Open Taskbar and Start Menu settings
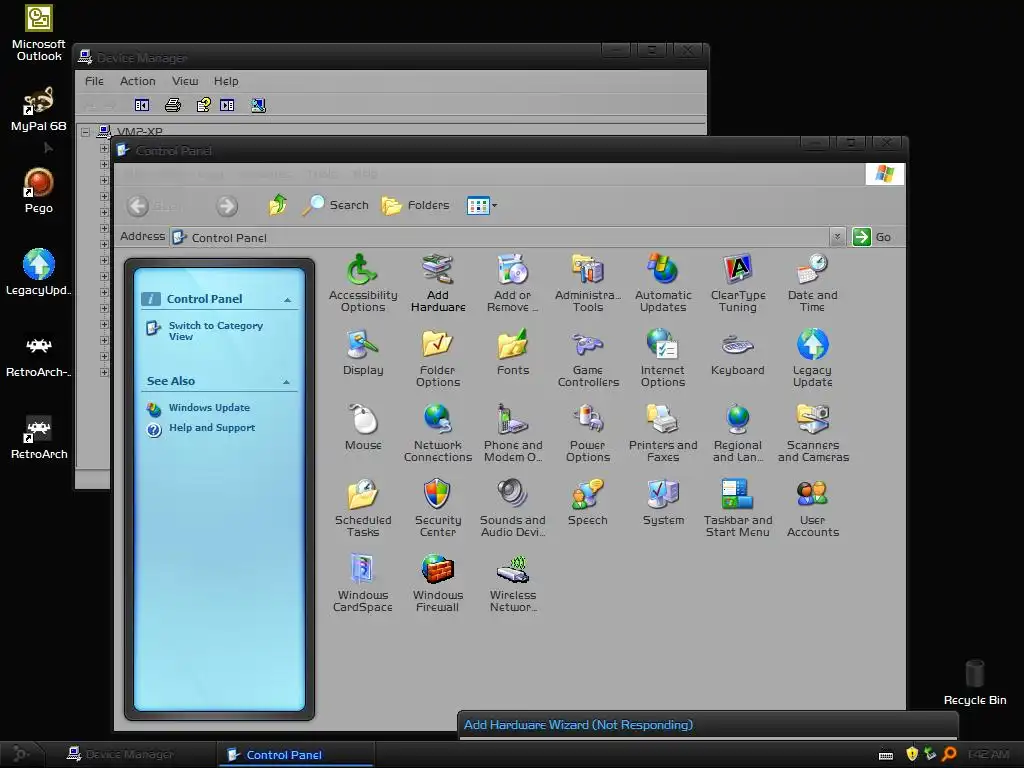Viewport: 1024px width, 768px height. coord(738,508)
